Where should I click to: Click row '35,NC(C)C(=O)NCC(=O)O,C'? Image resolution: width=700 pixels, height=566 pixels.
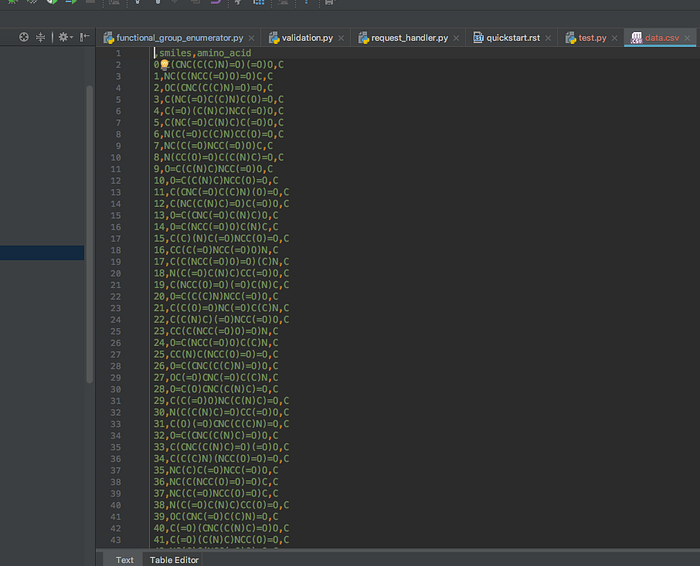pos(216,471)
